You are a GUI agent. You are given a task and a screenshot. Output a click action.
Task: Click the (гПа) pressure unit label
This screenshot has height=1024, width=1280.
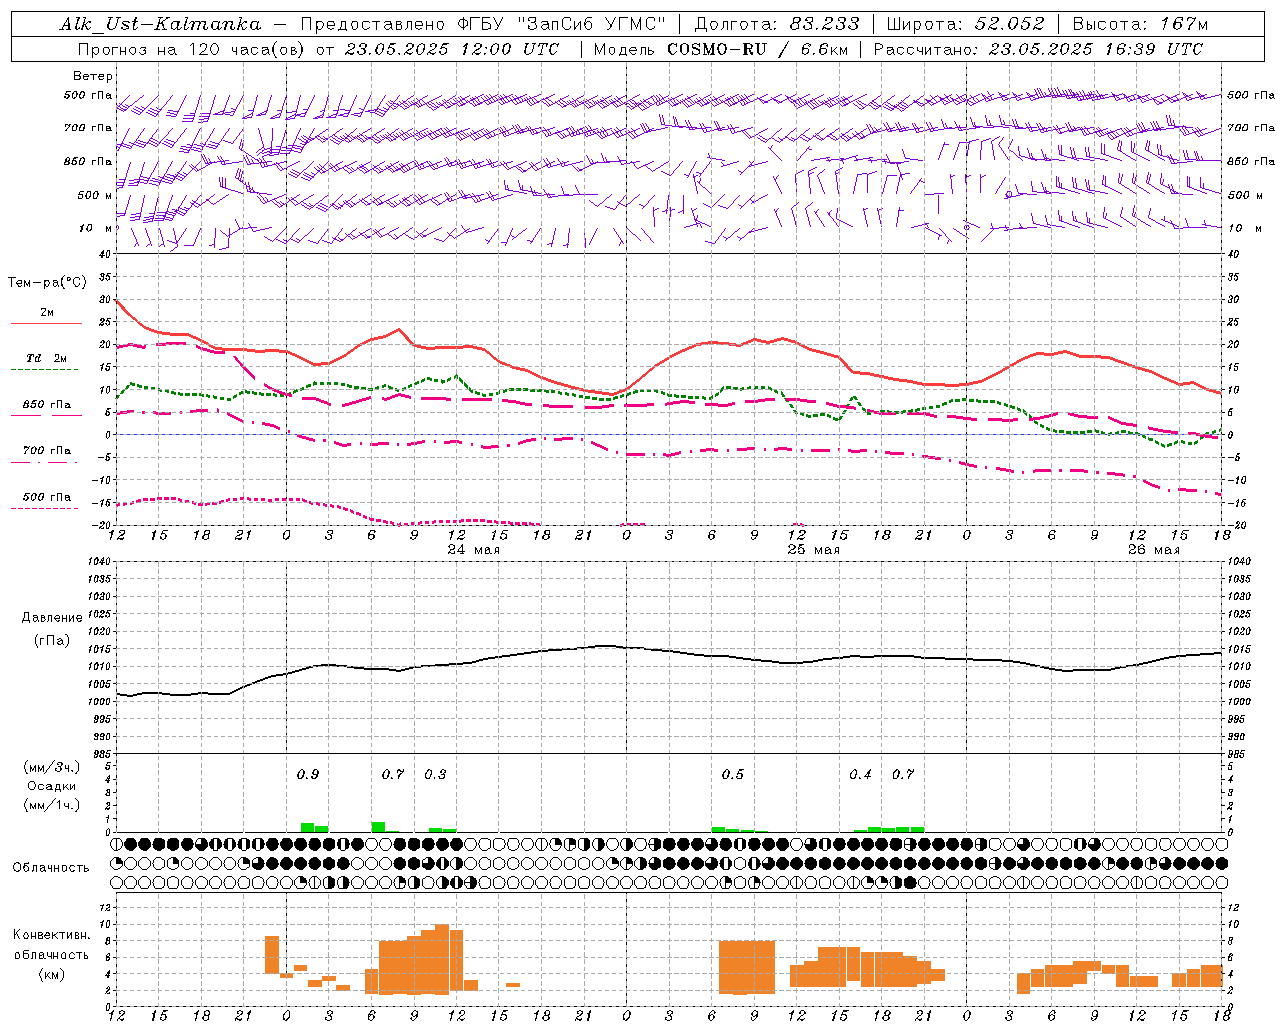tap(52, 641)
